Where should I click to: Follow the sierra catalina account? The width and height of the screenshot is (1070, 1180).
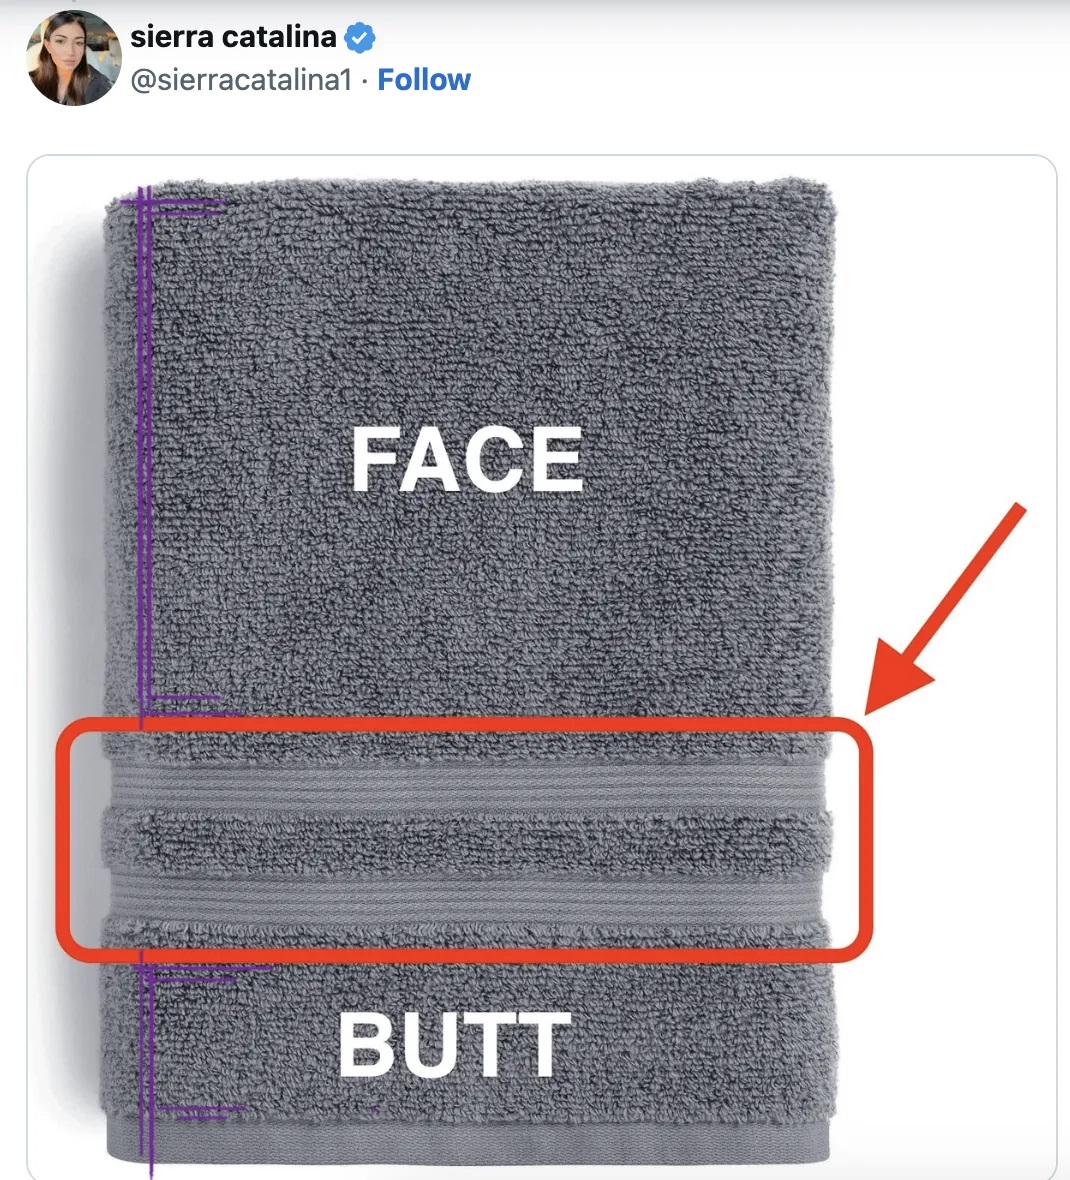pyautogui.click(x=424, y=80)
